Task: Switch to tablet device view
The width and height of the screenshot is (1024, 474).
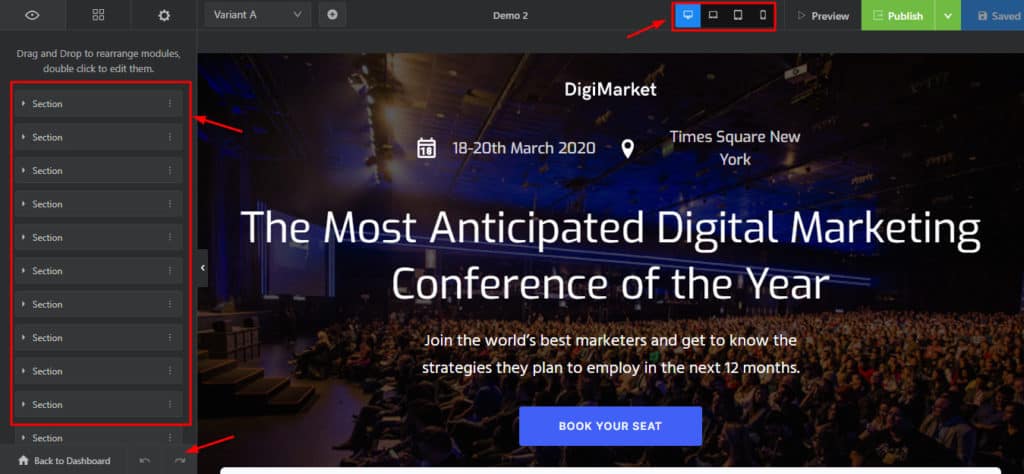Action: click(x=738, y=16)
